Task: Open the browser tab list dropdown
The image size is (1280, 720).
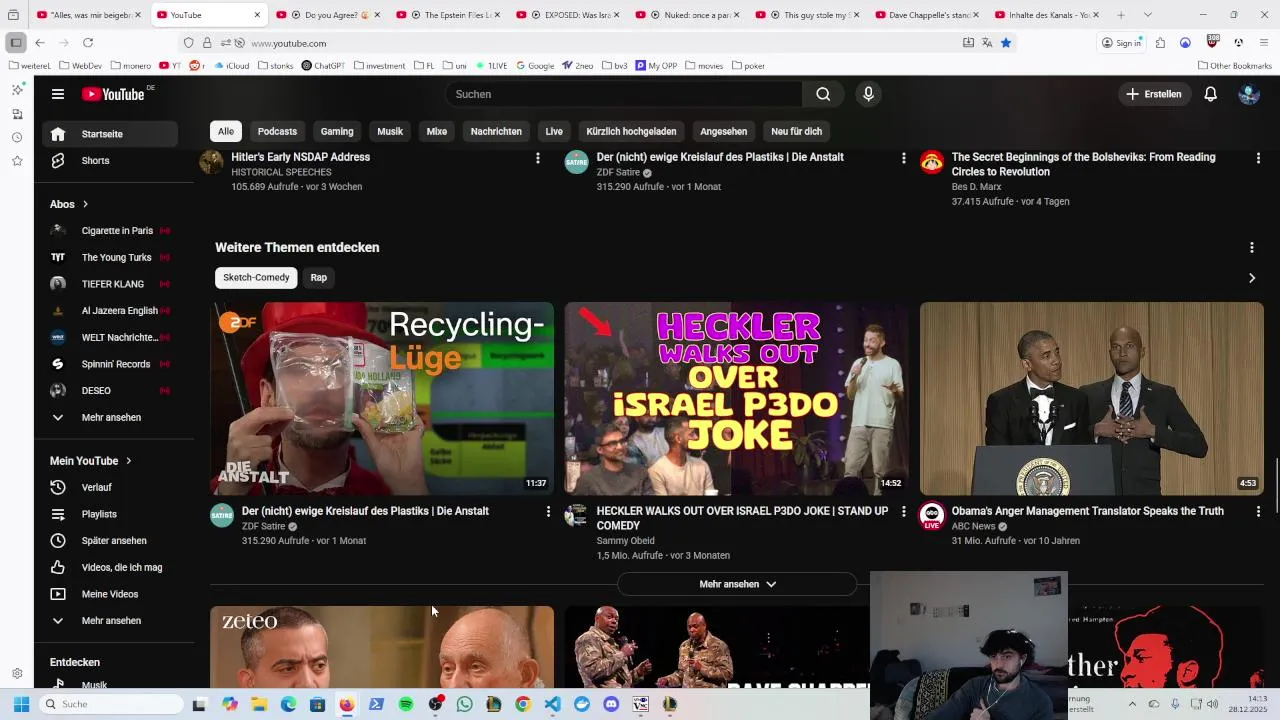Action: point(1147,15)
